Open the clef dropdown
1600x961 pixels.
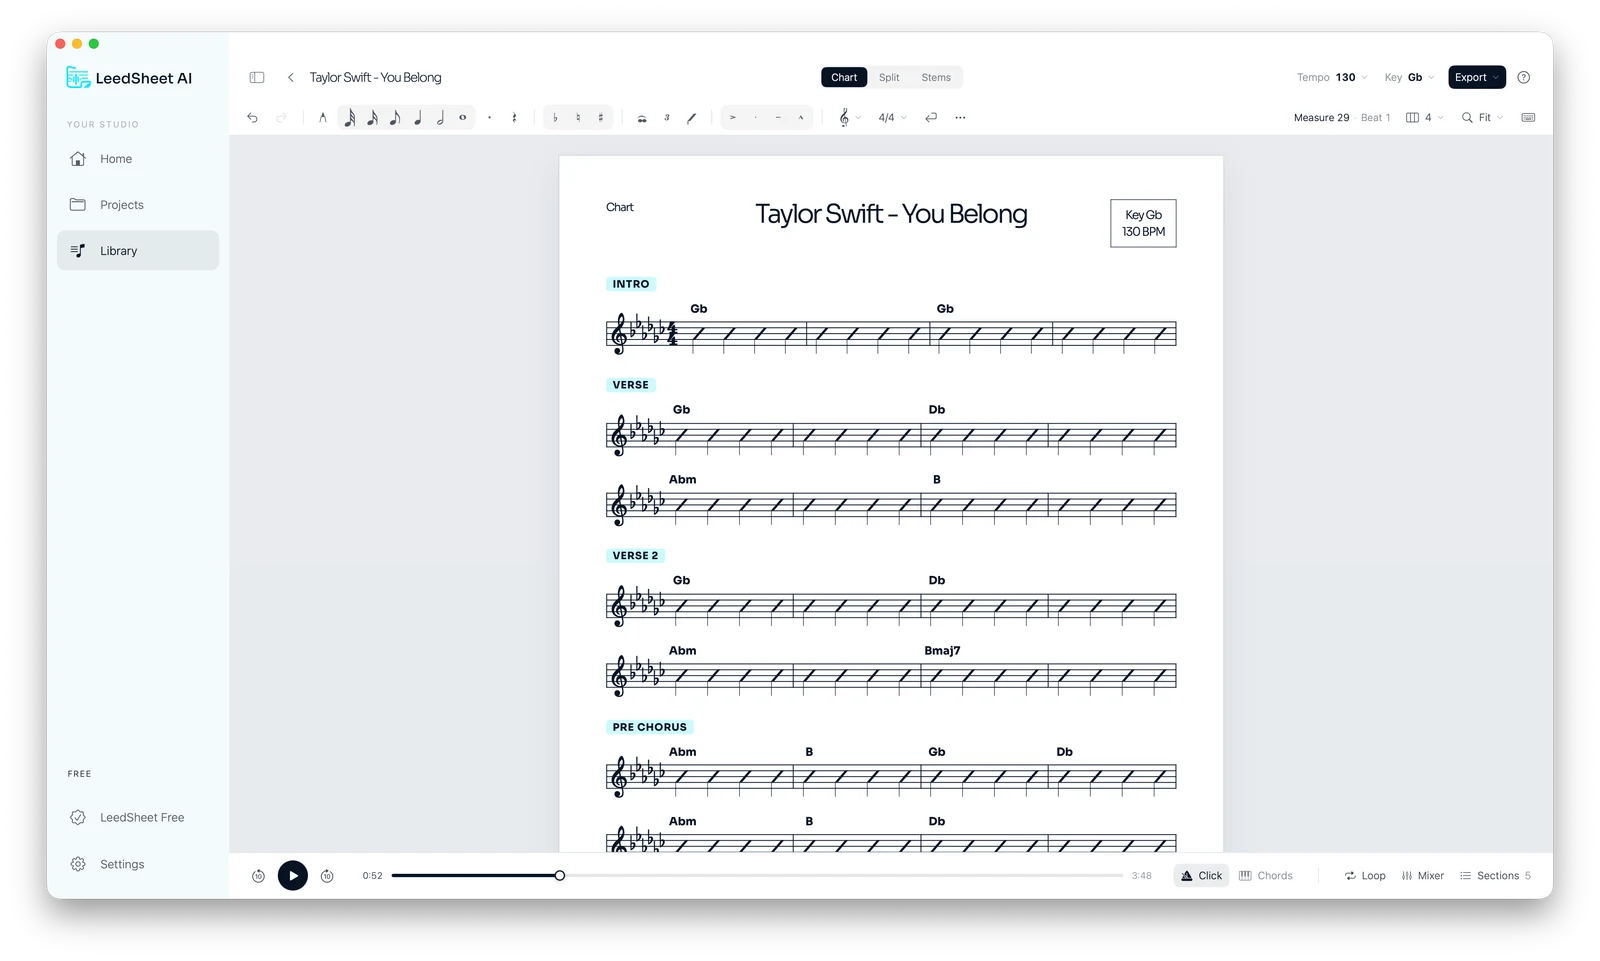pyautogui.click(x=849, y=118)
